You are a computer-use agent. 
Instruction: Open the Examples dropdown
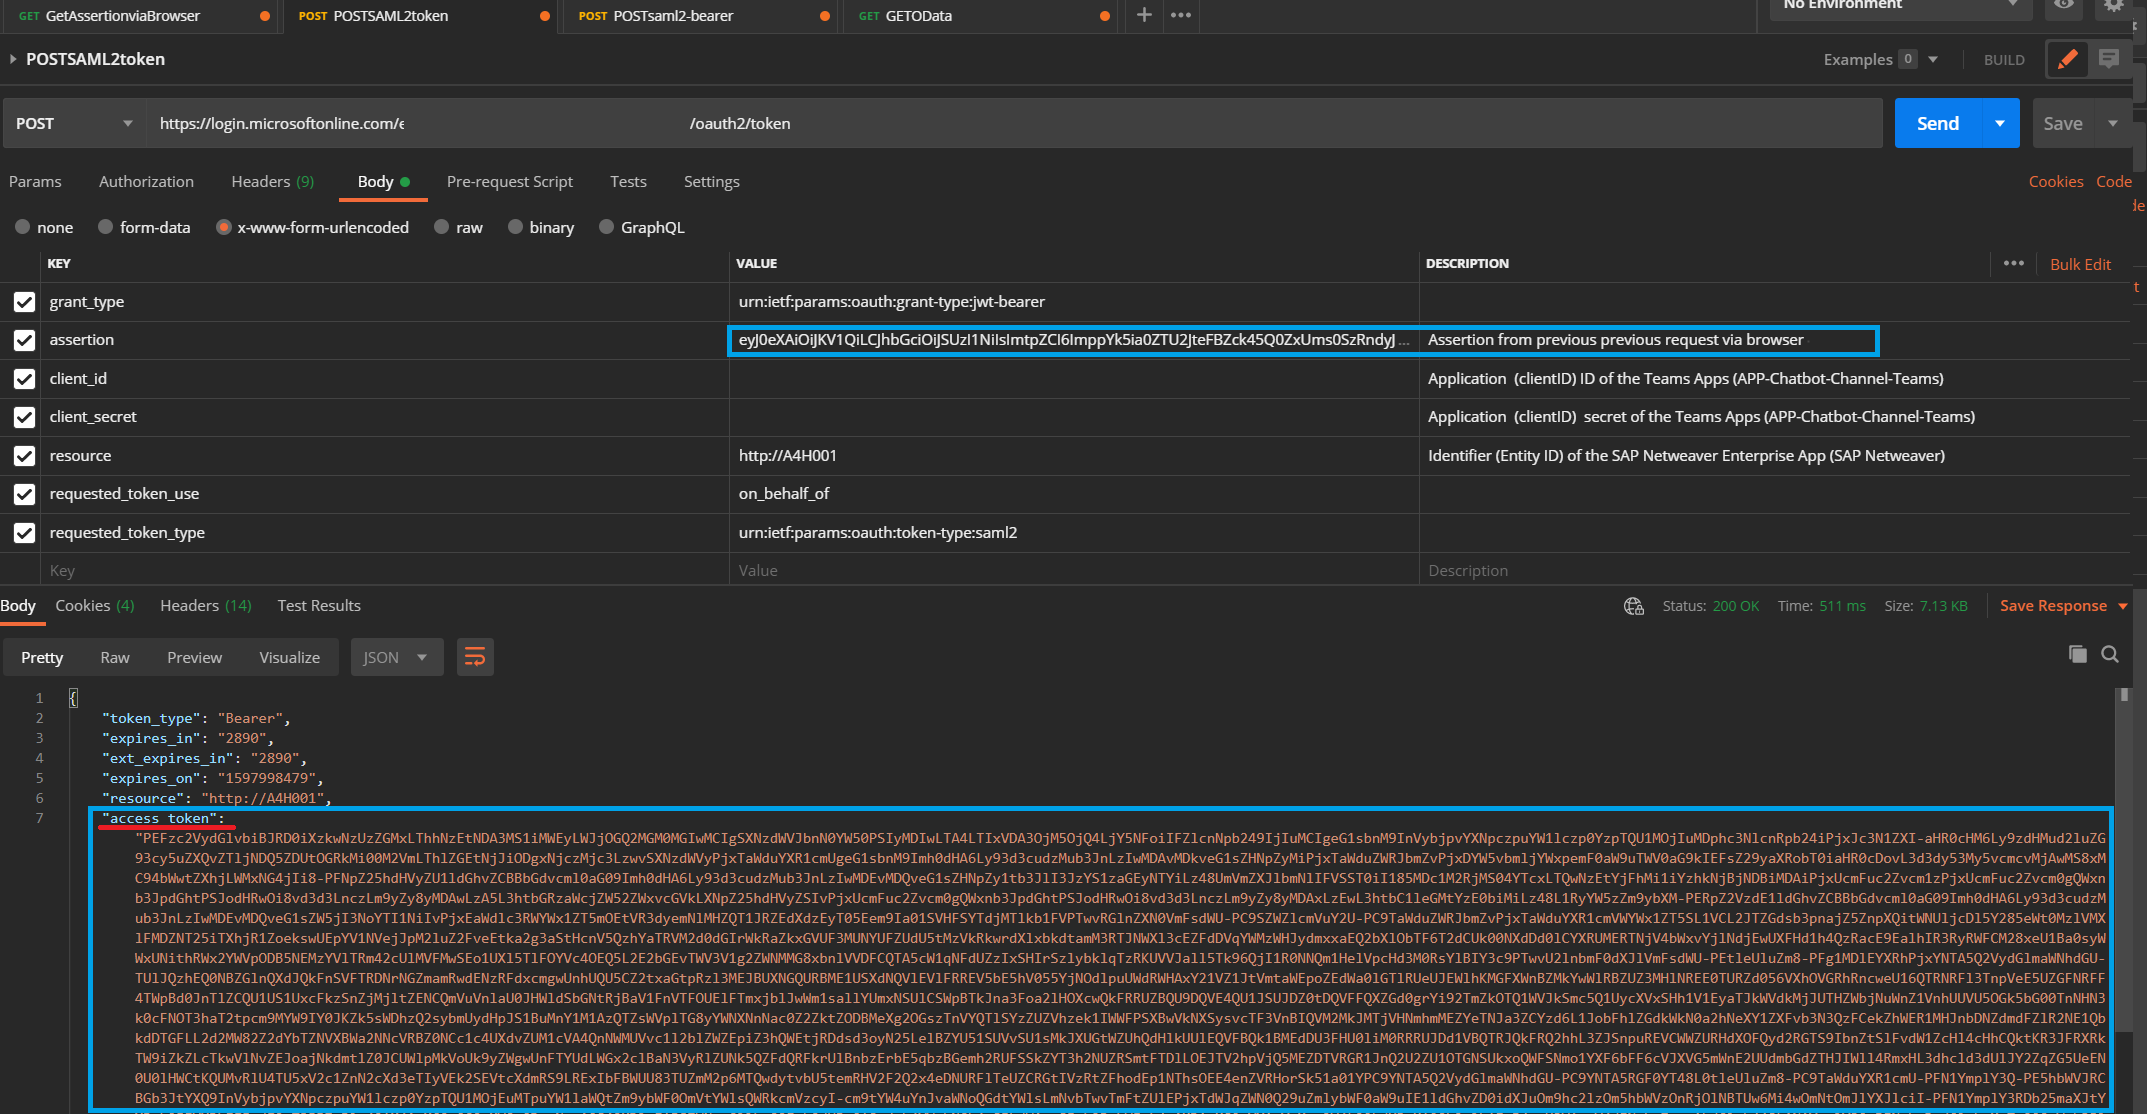click(1880, 59)
